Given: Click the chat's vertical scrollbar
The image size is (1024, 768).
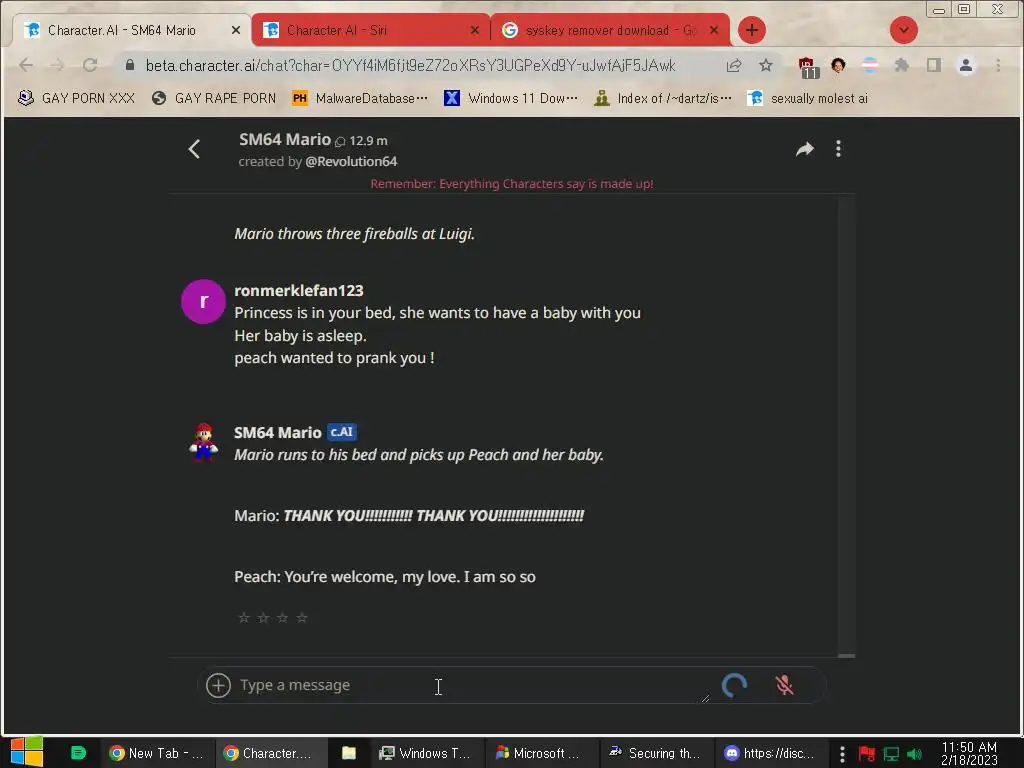Looking at the screenshot, I should click(846, 424).
